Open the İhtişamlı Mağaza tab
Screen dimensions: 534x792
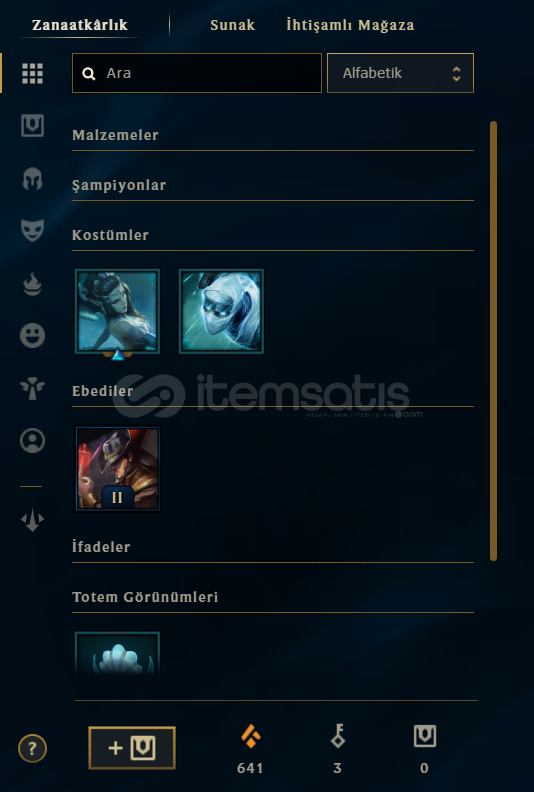coord(350,25)
